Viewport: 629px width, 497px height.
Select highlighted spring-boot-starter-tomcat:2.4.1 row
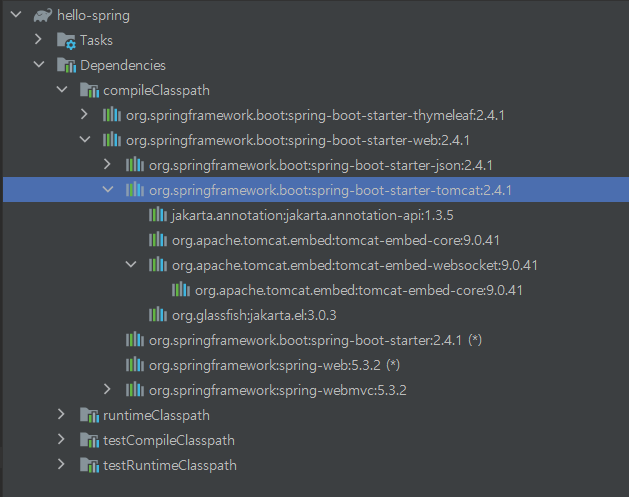pos(316,190)
